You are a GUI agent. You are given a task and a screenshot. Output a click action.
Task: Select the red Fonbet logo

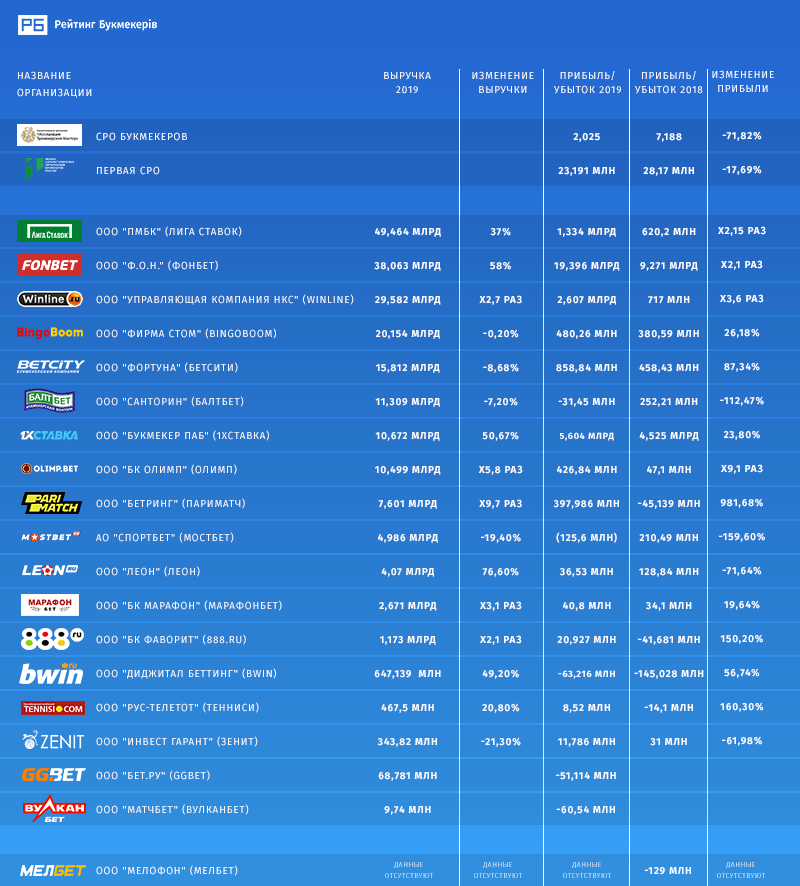[x=49, y=265]
